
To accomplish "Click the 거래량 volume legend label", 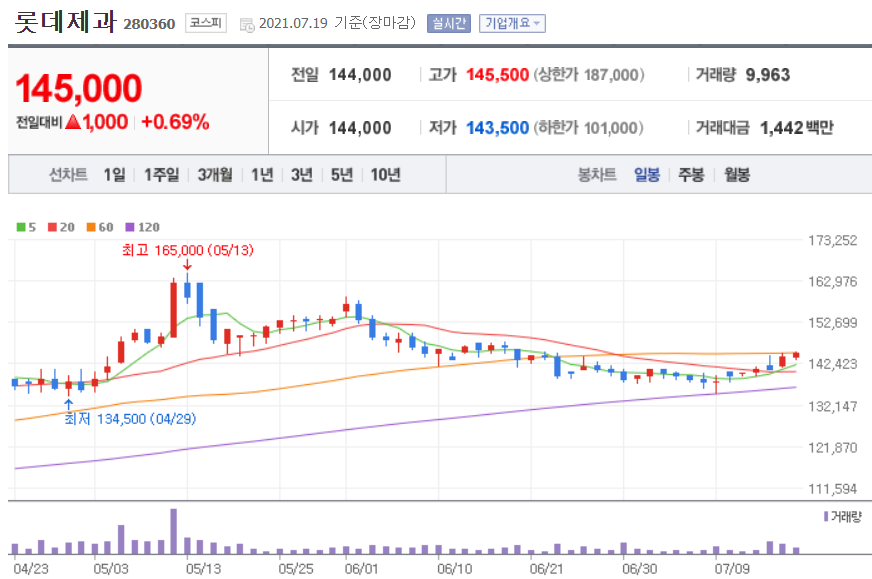I will coord(843,517).
